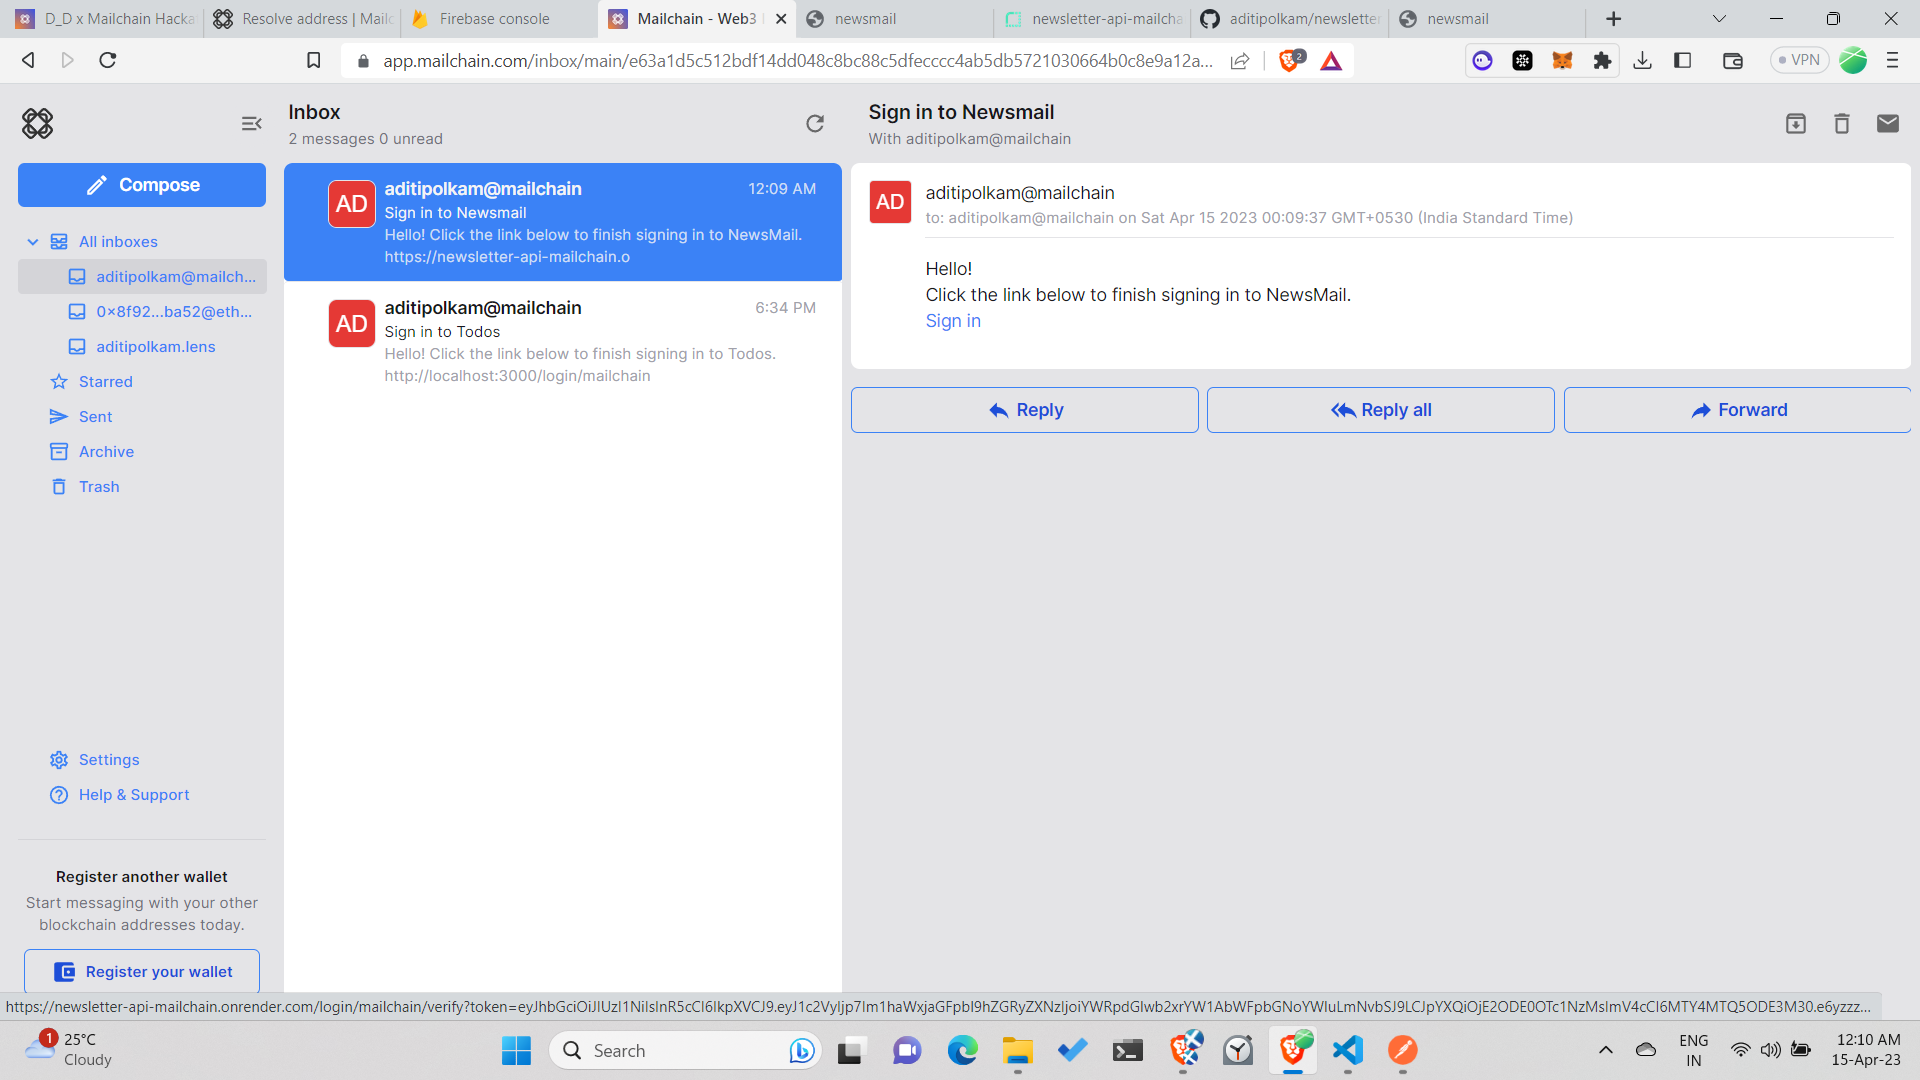
Task: Select the Trash folder
Action: coord(99,487)
